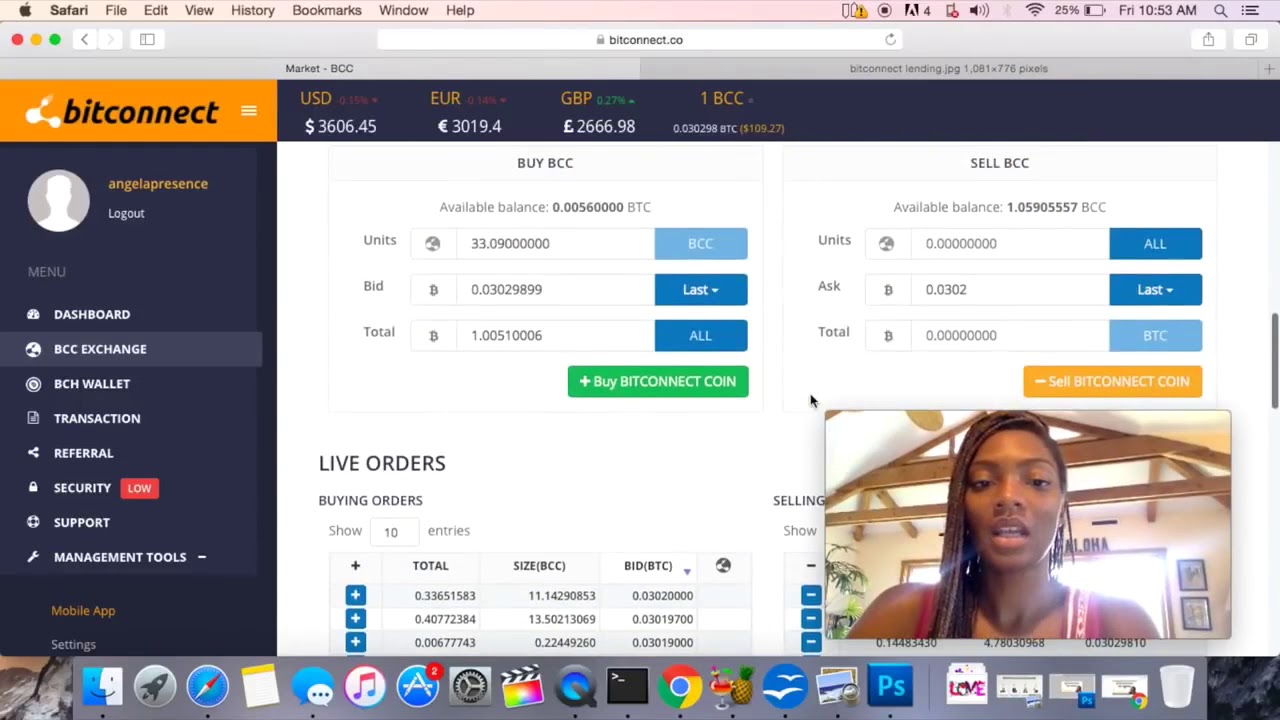Open the buy Bid Last dropdown
The height and width of the screenshot is (720, 1280).
click(x=701, y=289)
